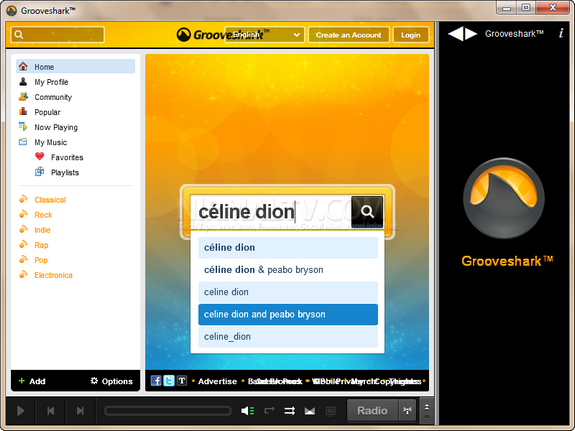The image size is (575, 431).
Task: Click the playback progress bar
Action: click(168, 411)
